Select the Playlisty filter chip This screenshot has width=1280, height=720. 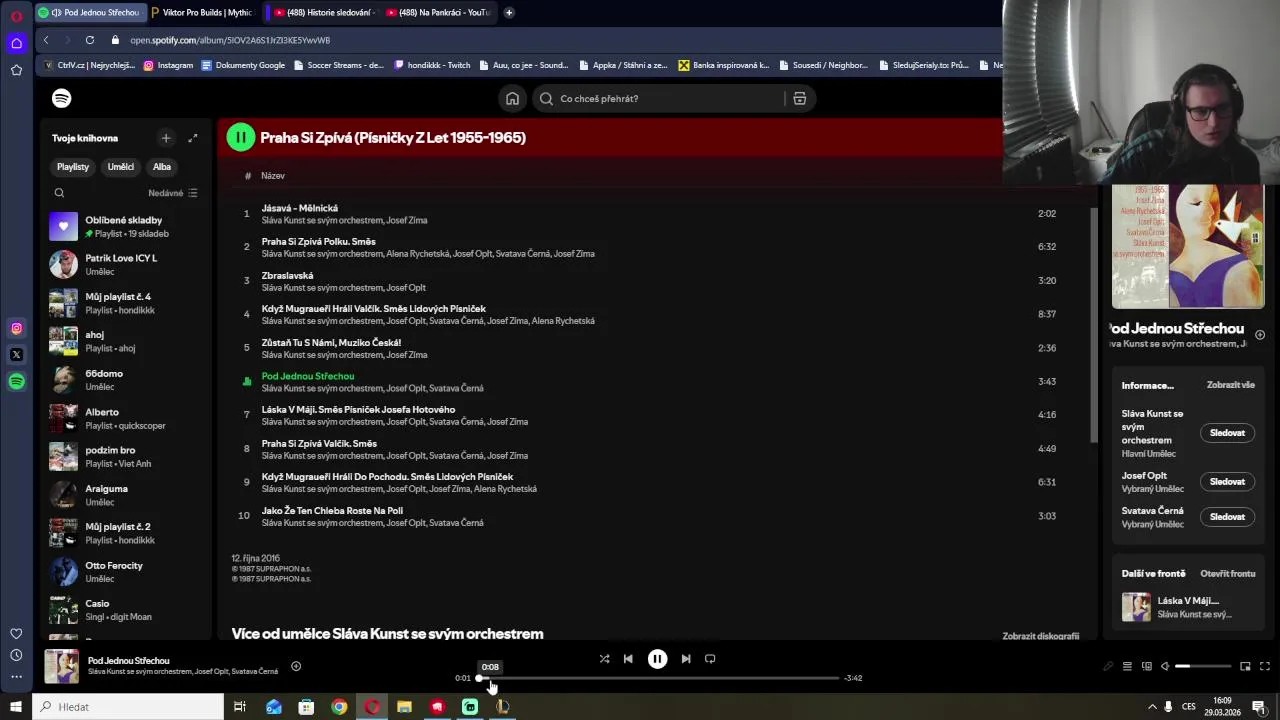pos(73,167)
